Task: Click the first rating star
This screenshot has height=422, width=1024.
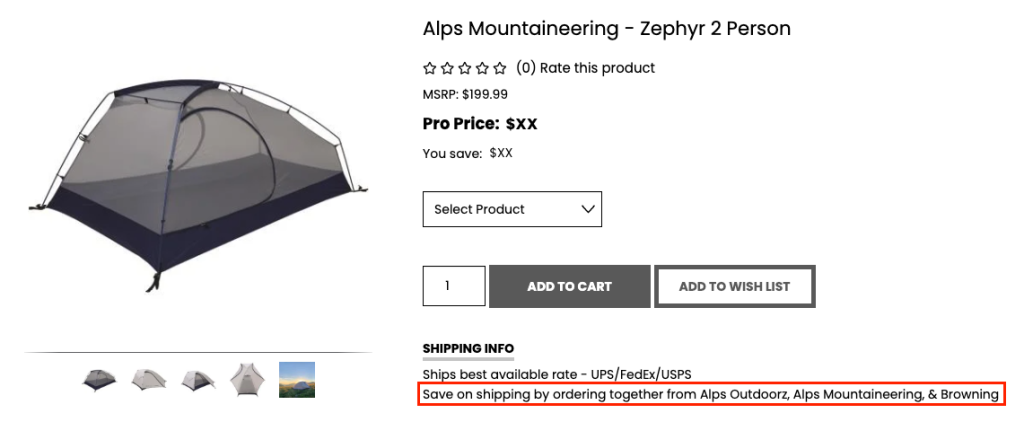Action: pos(430,69)
